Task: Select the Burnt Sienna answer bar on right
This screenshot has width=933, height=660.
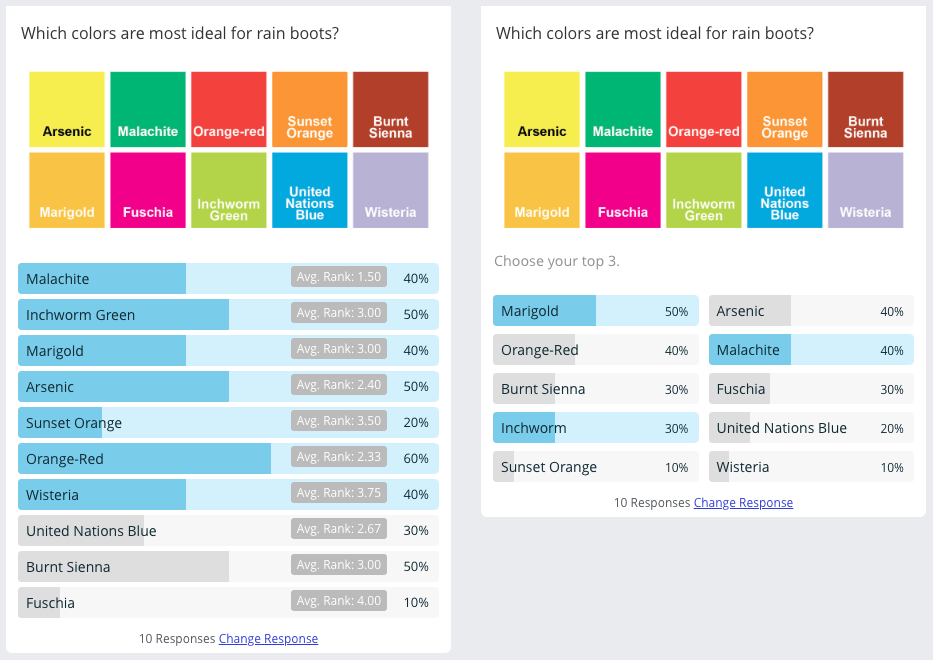Action: pos(595,389)
